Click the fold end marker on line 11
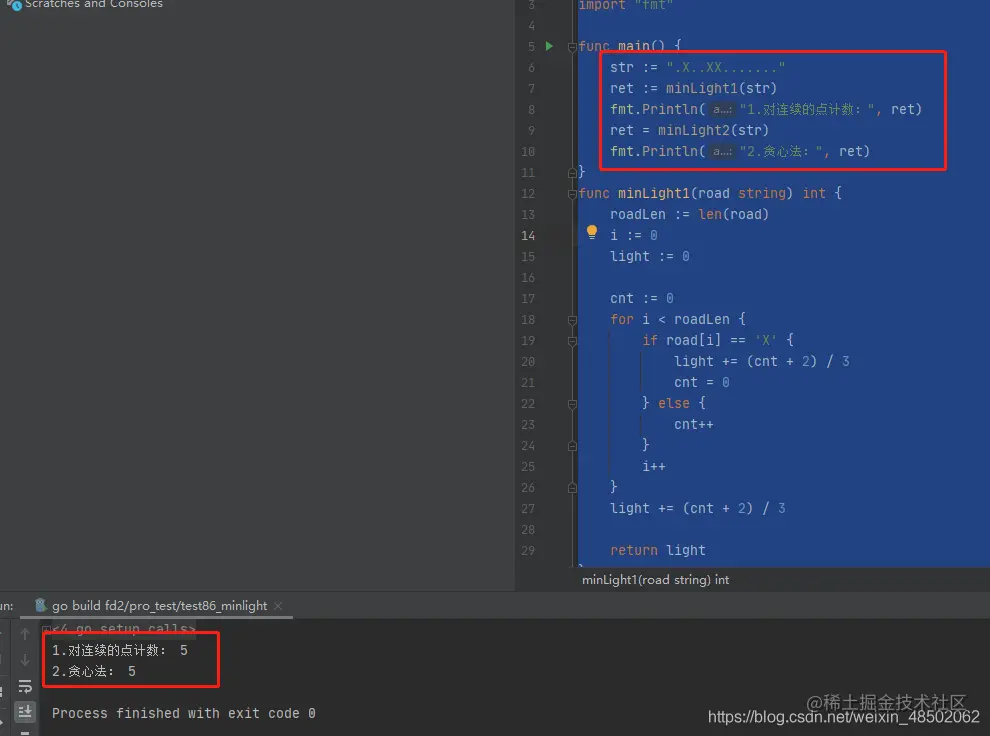The height and width of the screenshot is (736, 990). [572, 172]
